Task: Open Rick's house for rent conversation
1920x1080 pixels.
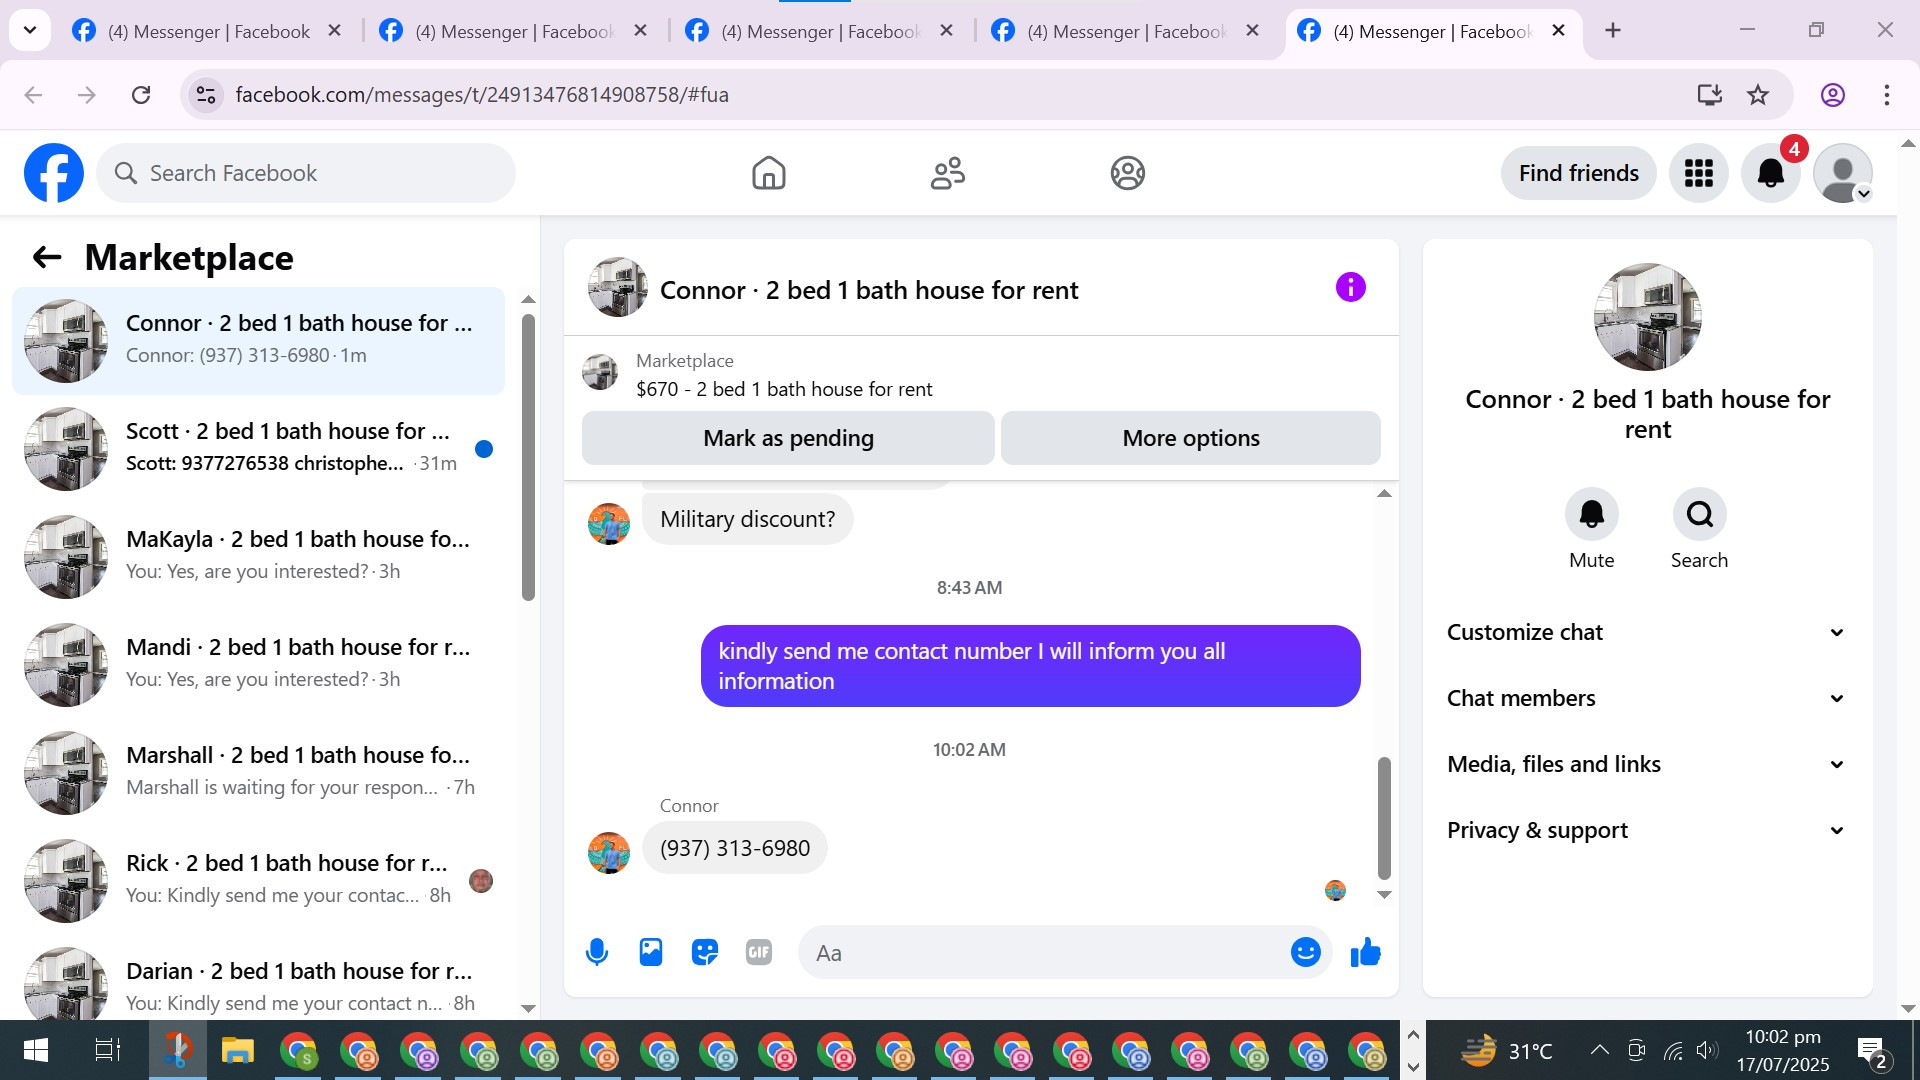Action: 258,880
